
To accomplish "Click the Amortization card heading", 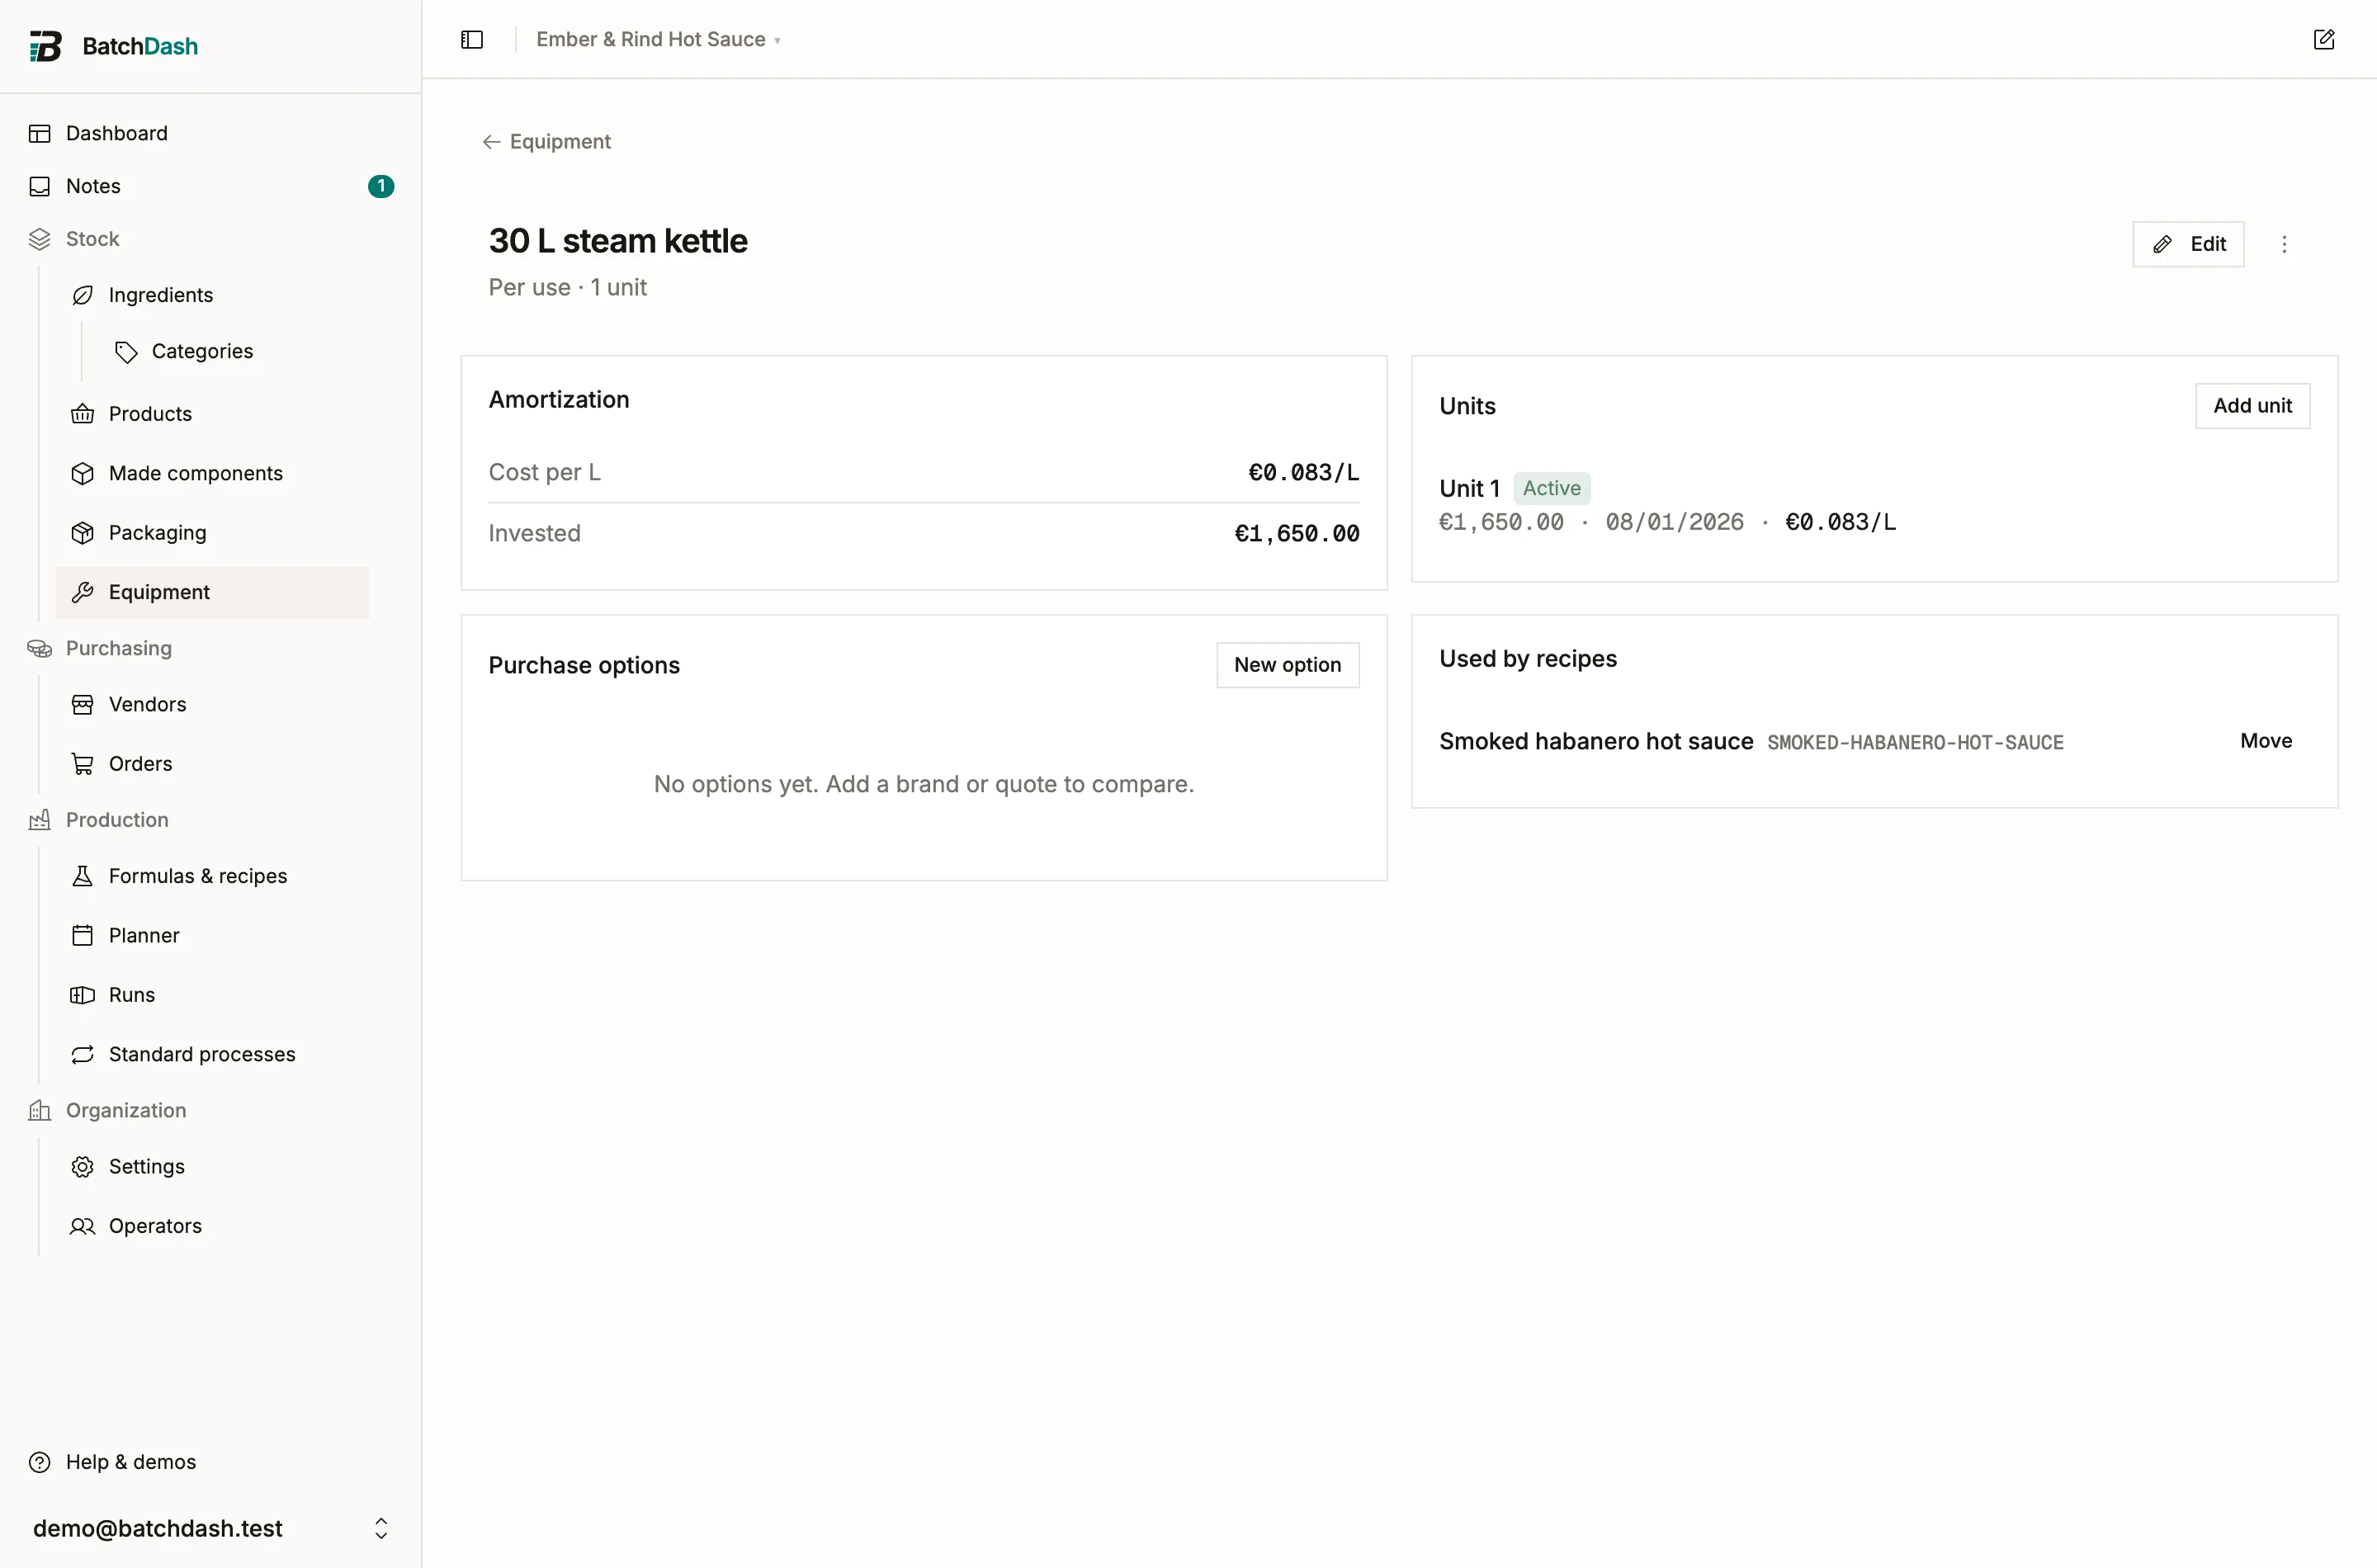I will coord(559,399).
